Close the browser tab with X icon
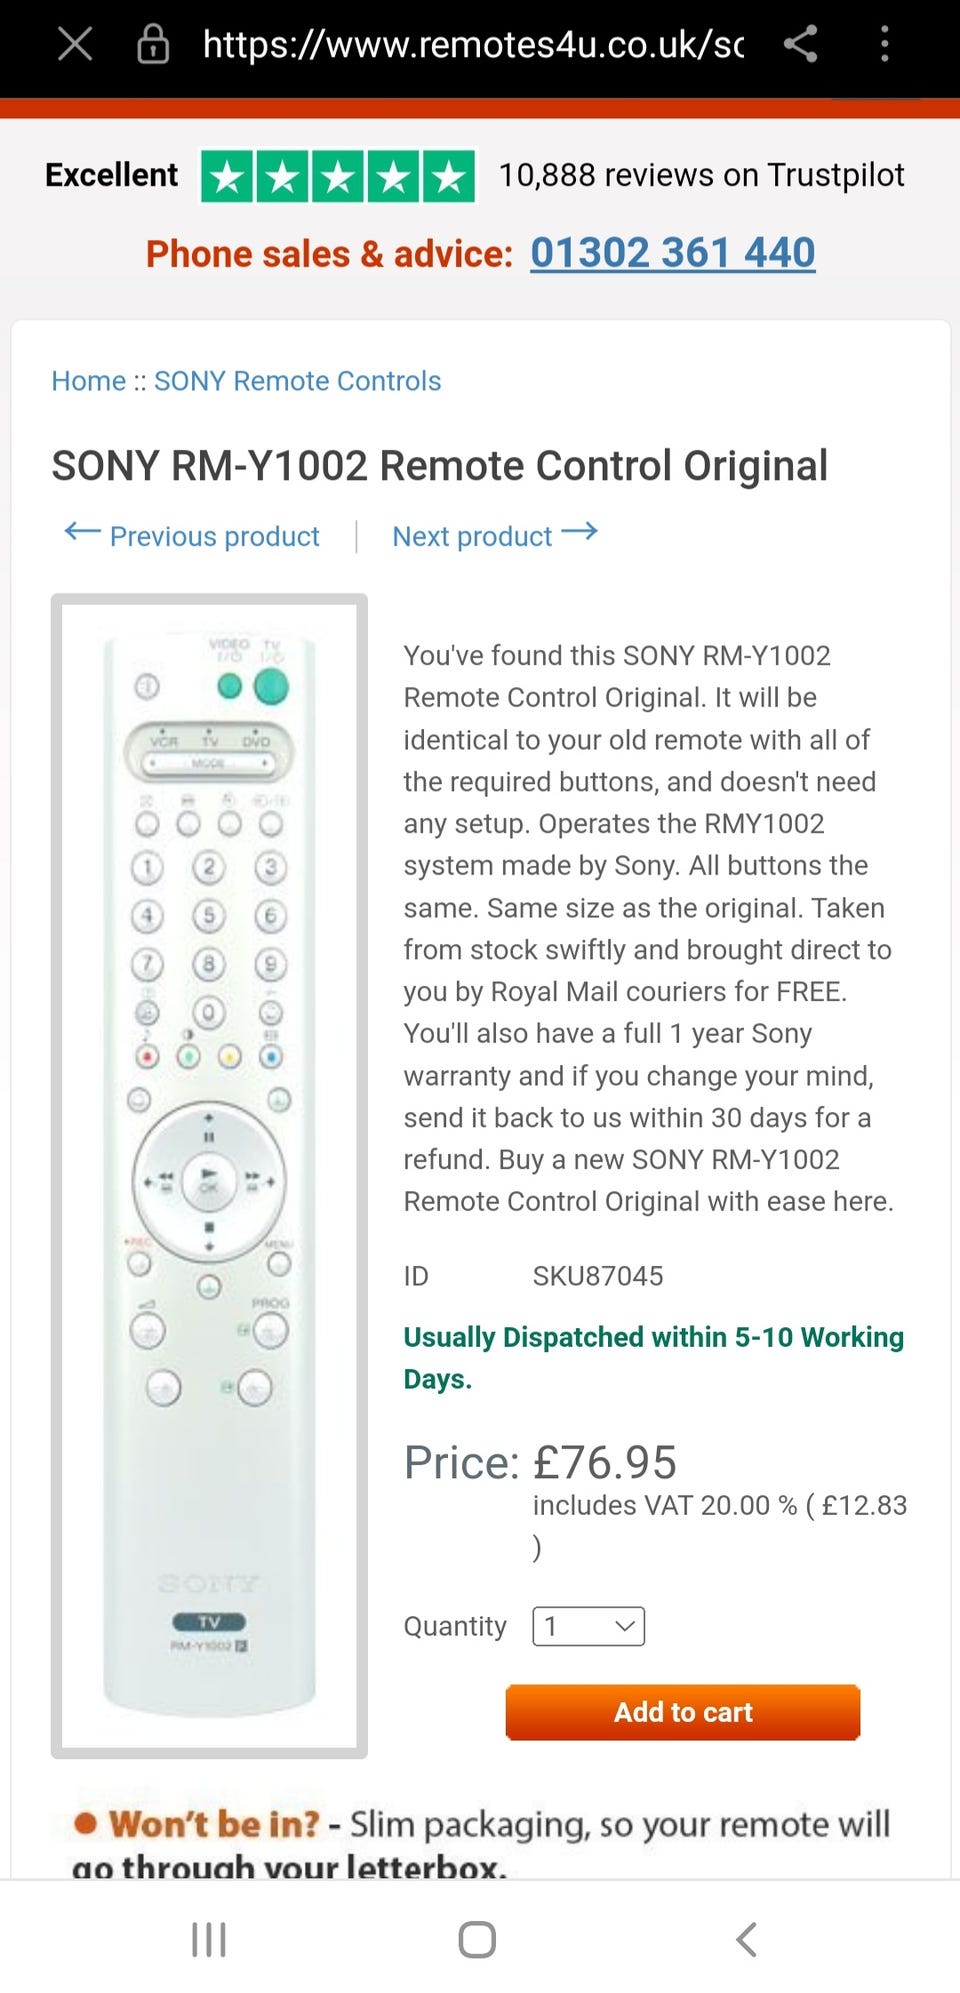This screenshot has width=960, height=1993. (75, 44)
